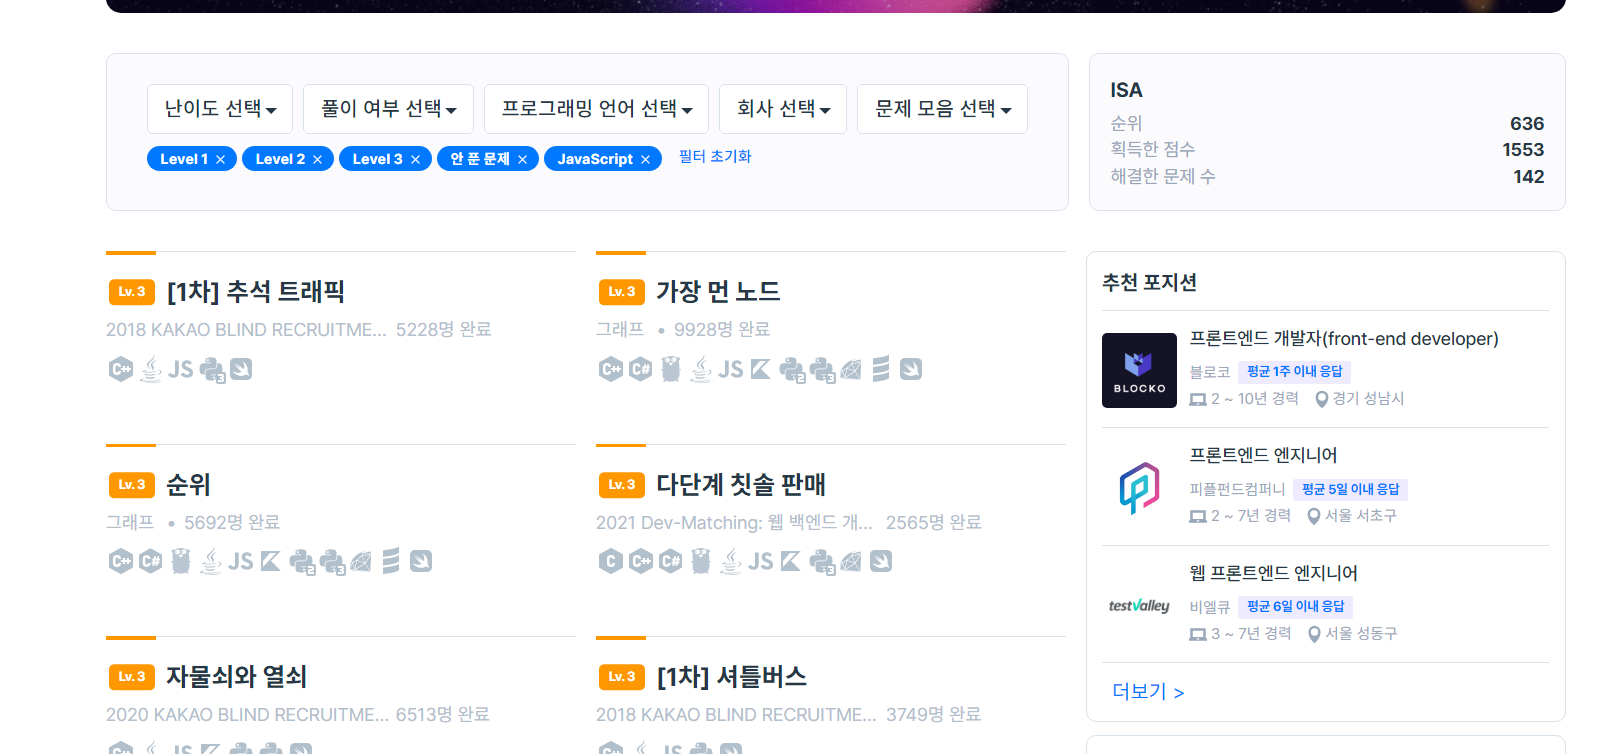Viewport: 1608px width, 754px height.
Task: Open 프론트엔드 개발자(front-end developer) job posting
Action: 1344,339
